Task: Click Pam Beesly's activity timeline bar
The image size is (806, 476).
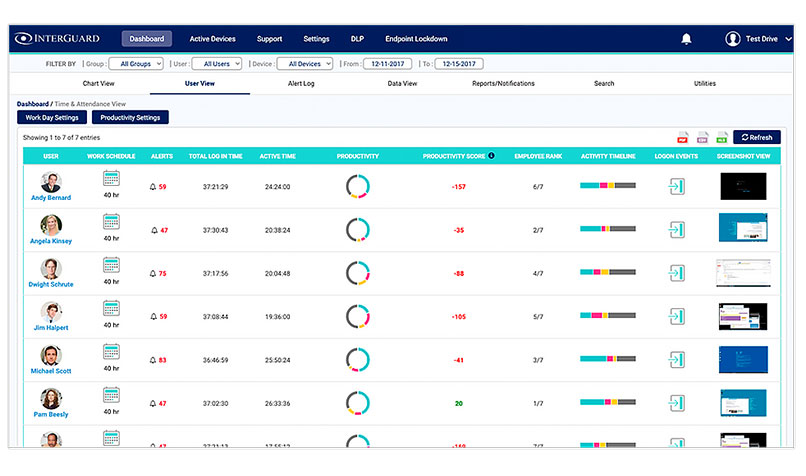Action: pos(607,403)
